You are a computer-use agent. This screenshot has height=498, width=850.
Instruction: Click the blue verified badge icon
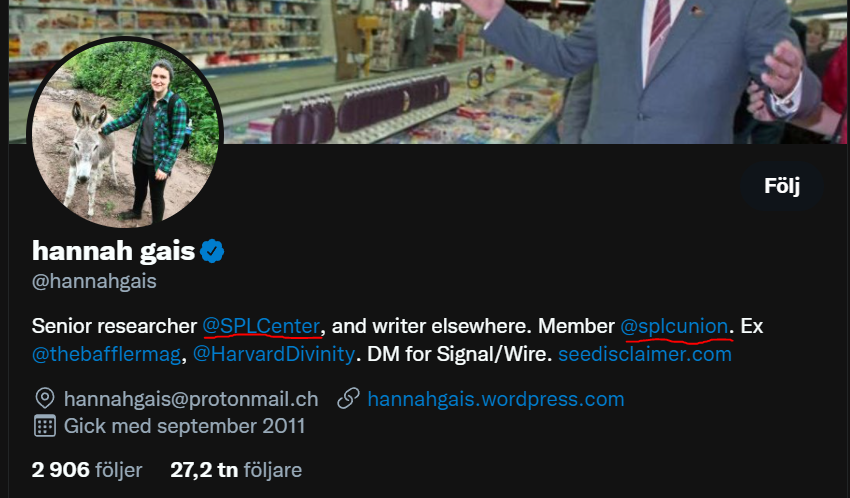[212, 251]
